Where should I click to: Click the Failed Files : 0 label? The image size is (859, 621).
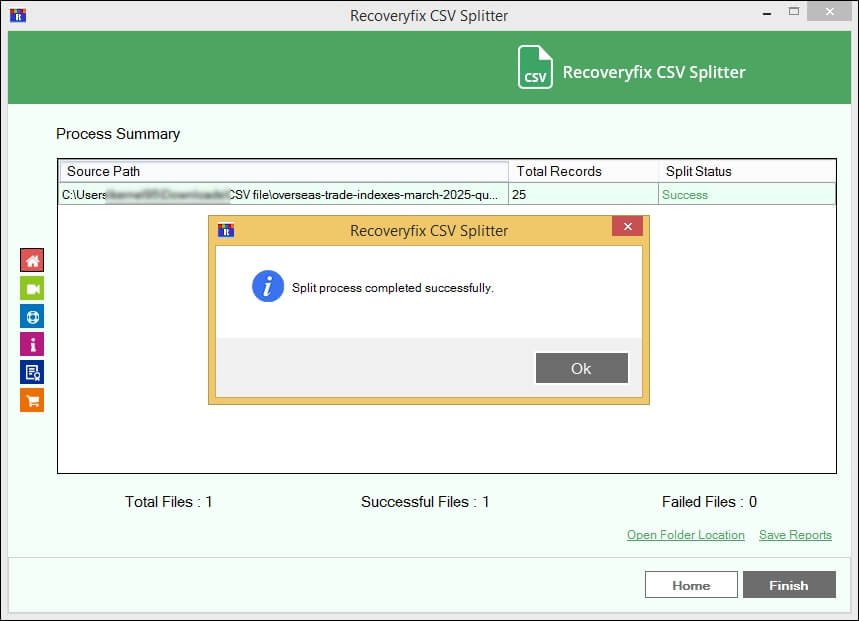[x=709, y=502]
